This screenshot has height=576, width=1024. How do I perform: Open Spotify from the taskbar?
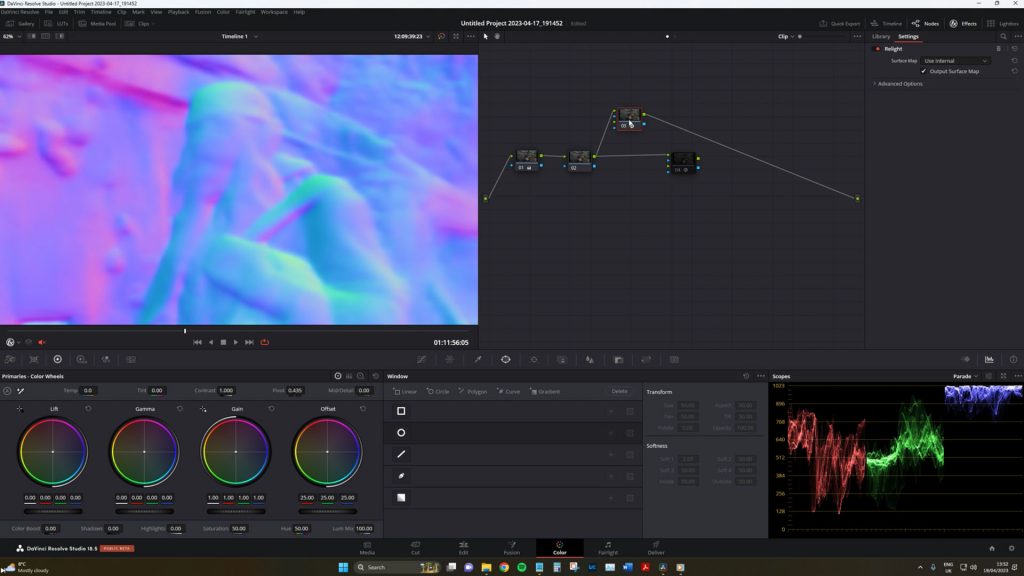[521, 567]
